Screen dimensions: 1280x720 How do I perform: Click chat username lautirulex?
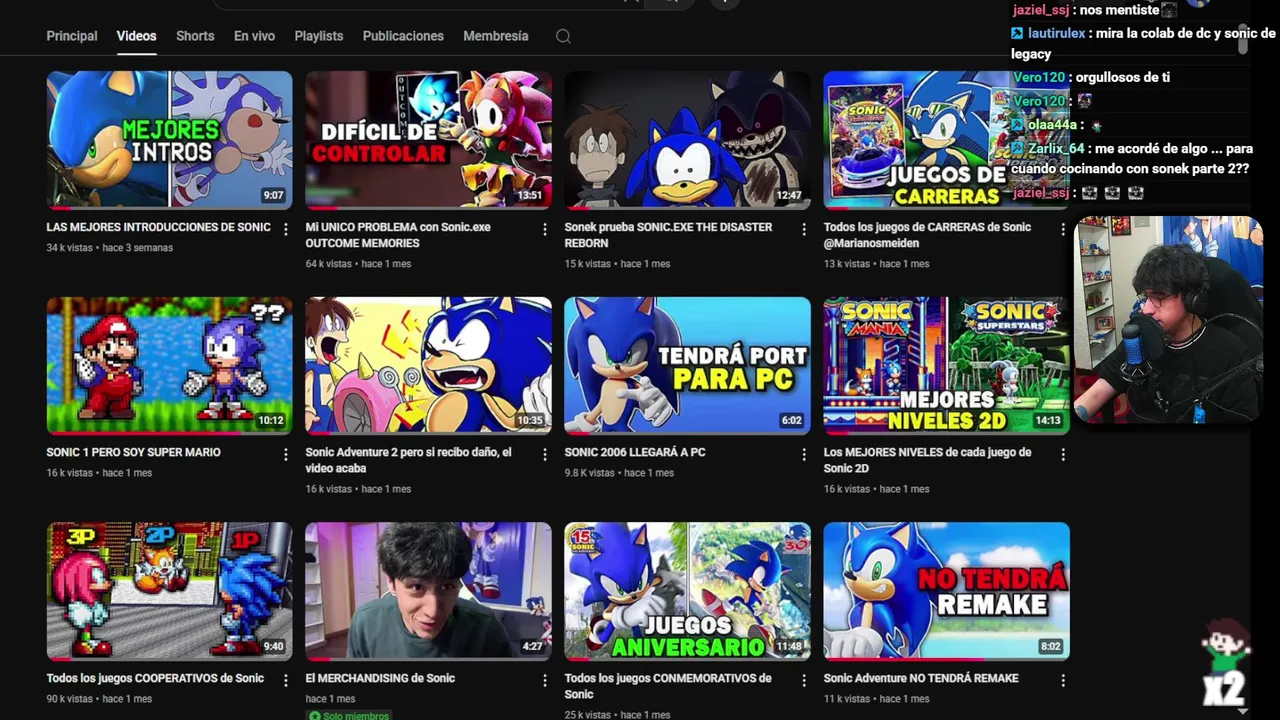tap(1056, 33)
